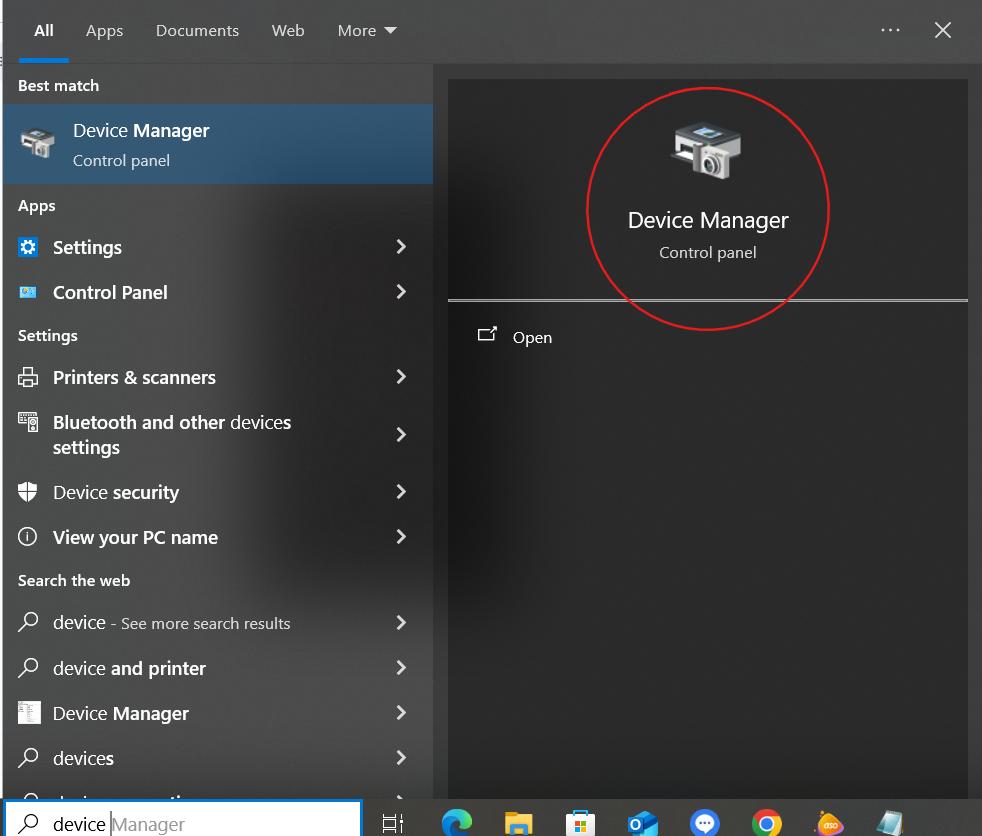Expand the Settings app result arrow
The height and width of the screenshot is (836, 982).
point(401,247)
